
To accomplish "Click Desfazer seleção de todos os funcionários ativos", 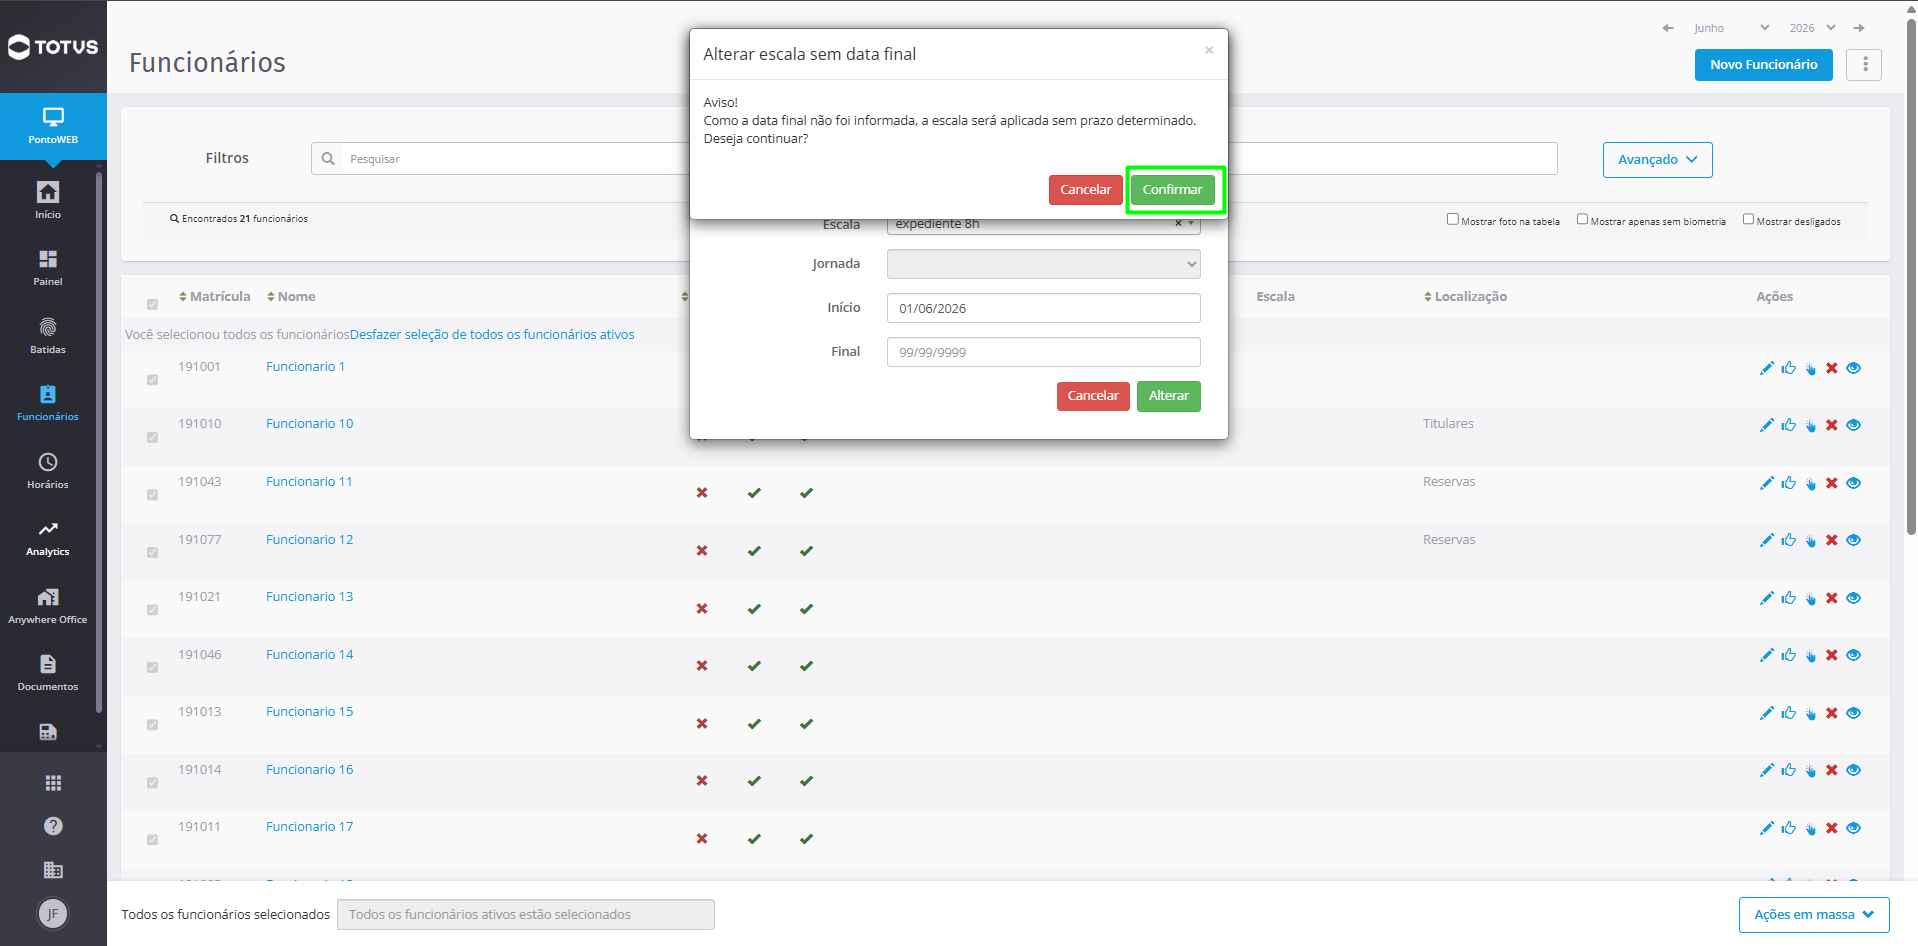I will 492,334.
